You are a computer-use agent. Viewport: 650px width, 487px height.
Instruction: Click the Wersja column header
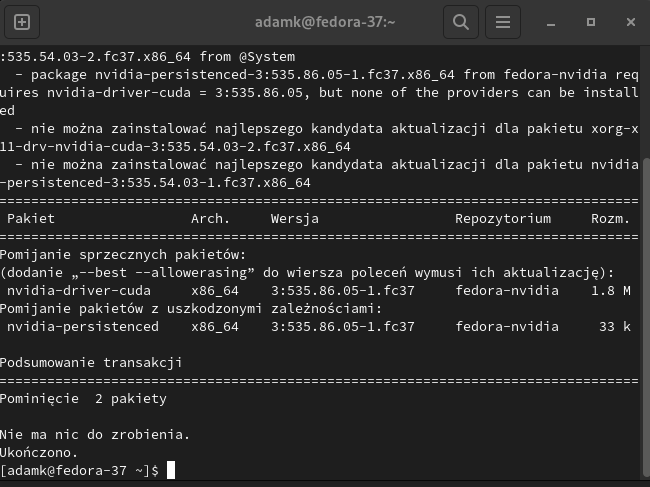[295, 218]
